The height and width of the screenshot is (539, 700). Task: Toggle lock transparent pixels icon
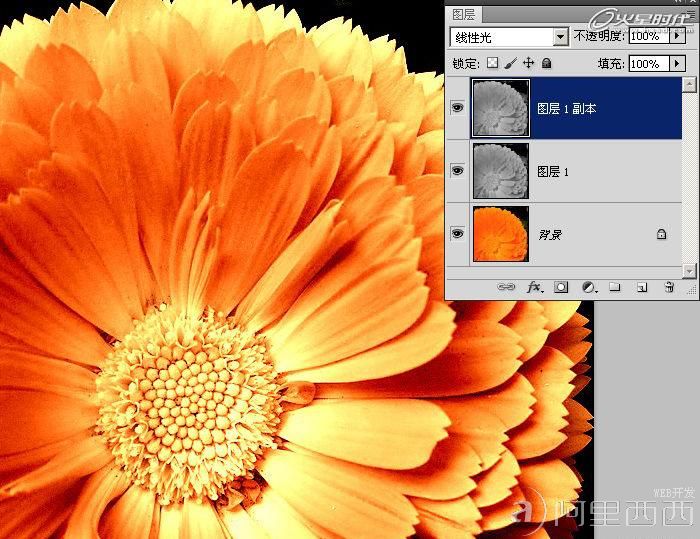(x=492, y=63)
